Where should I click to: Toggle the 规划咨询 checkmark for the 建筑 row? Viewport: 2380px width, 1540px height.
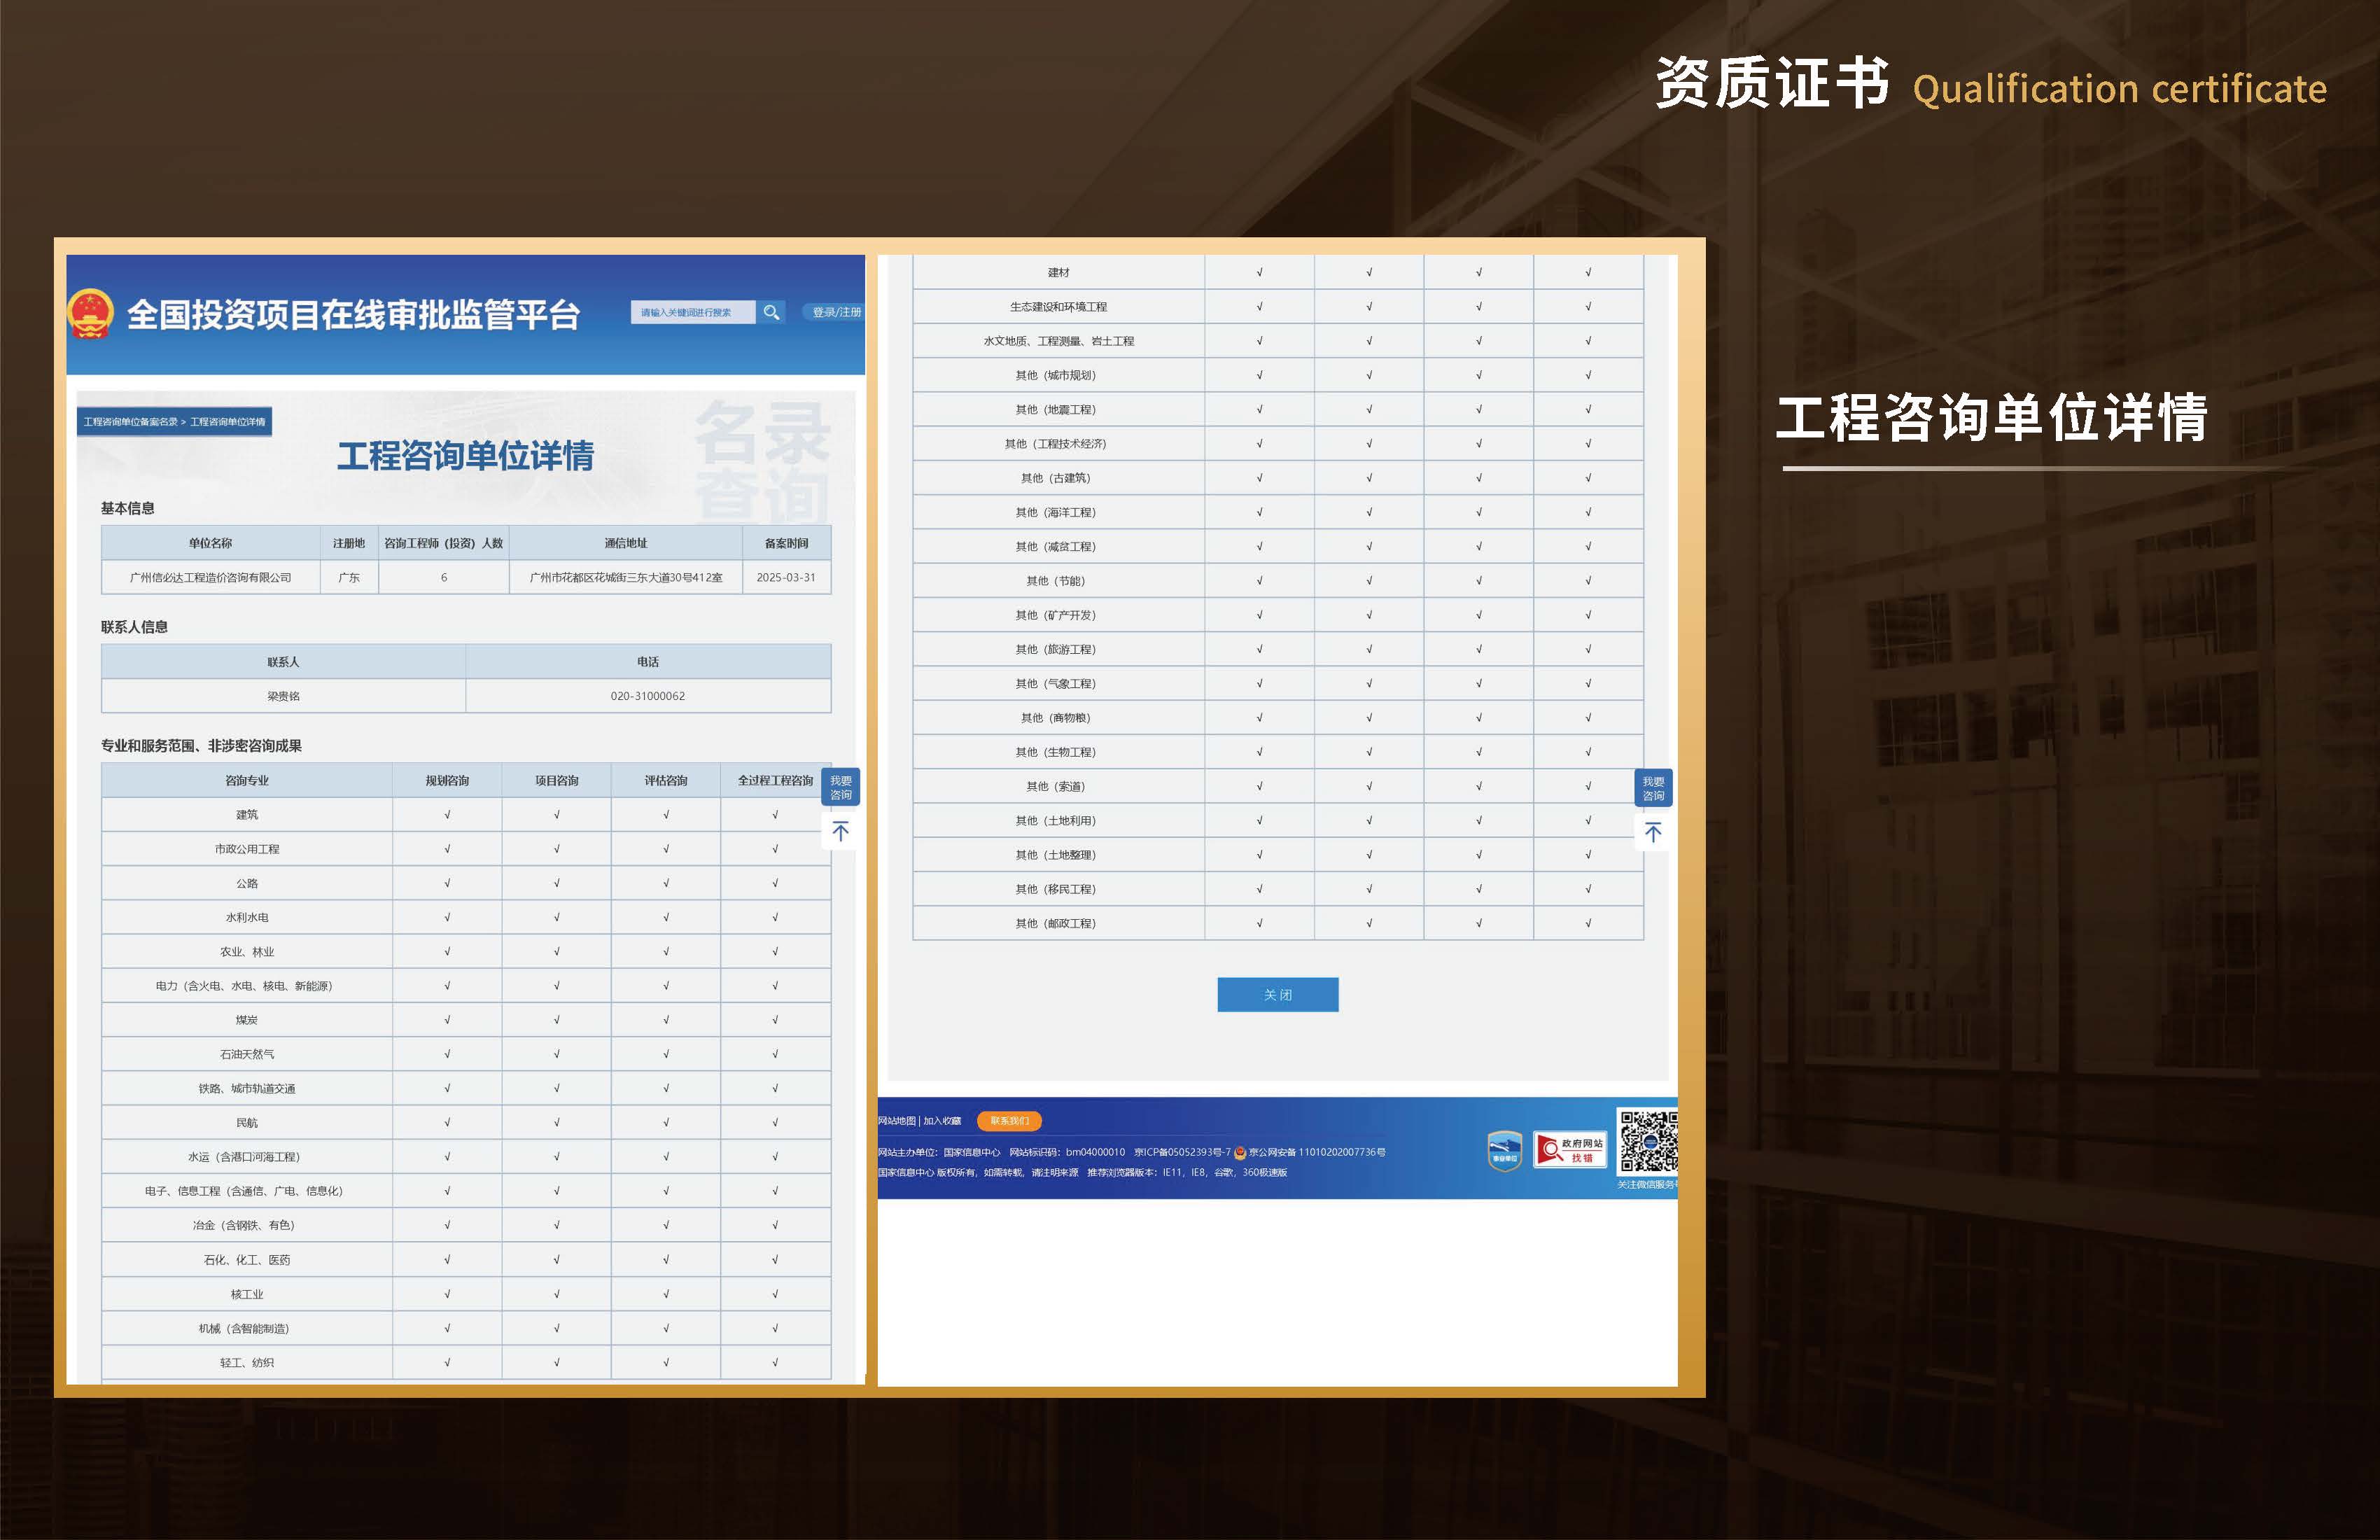pos(447,814)
